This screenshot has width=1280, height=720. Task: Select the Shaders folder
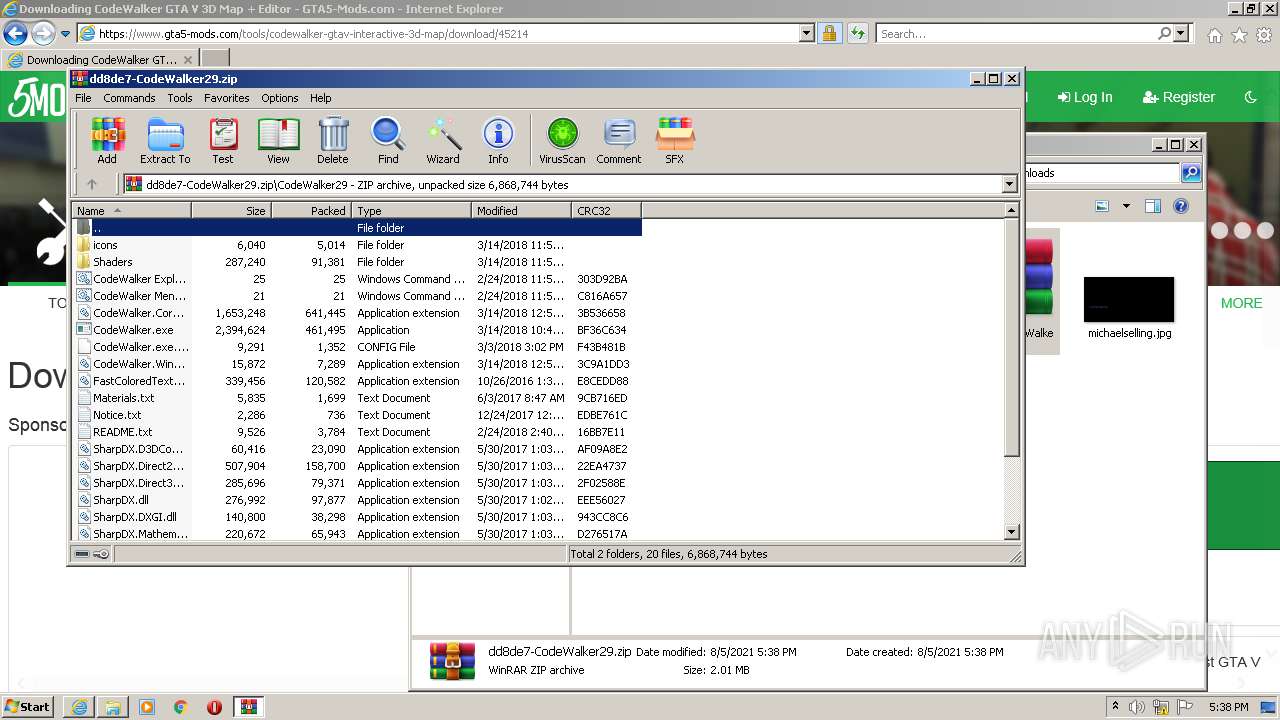(x=357, y=262)
